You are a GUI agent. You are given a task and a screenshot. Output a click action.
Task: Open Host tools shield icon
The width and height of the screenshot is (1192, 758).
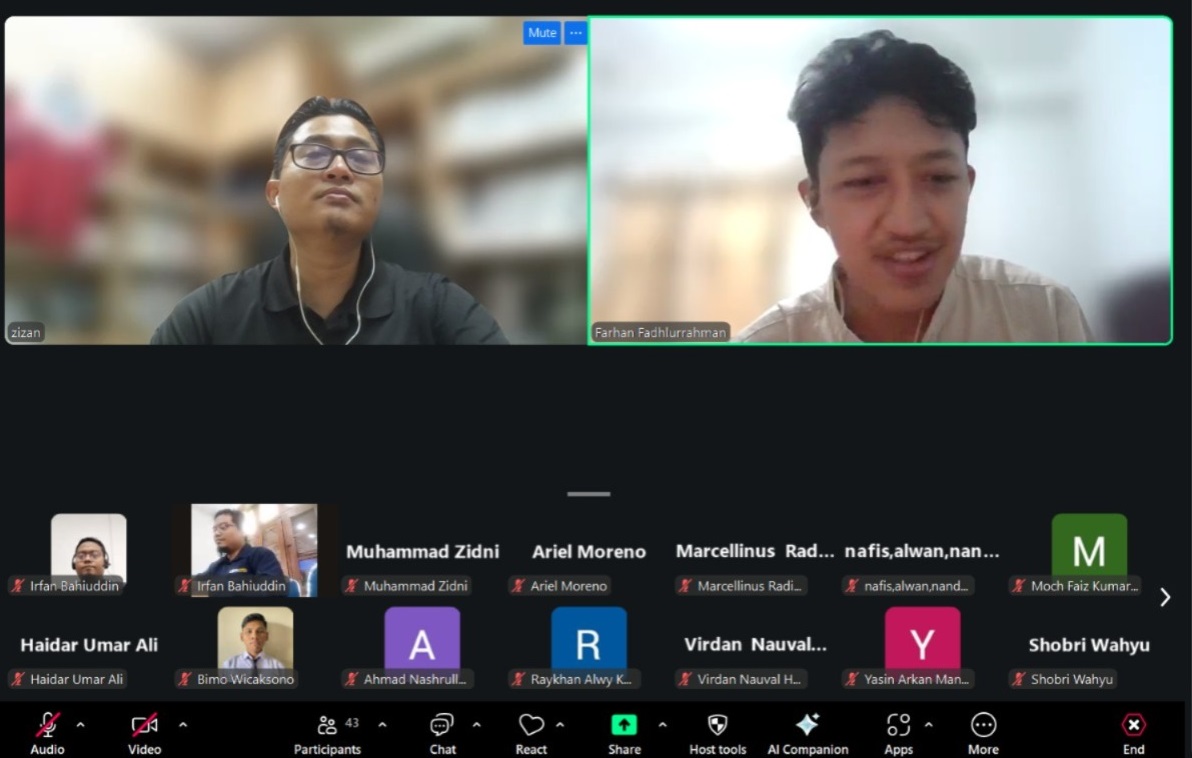pos(717,726)
